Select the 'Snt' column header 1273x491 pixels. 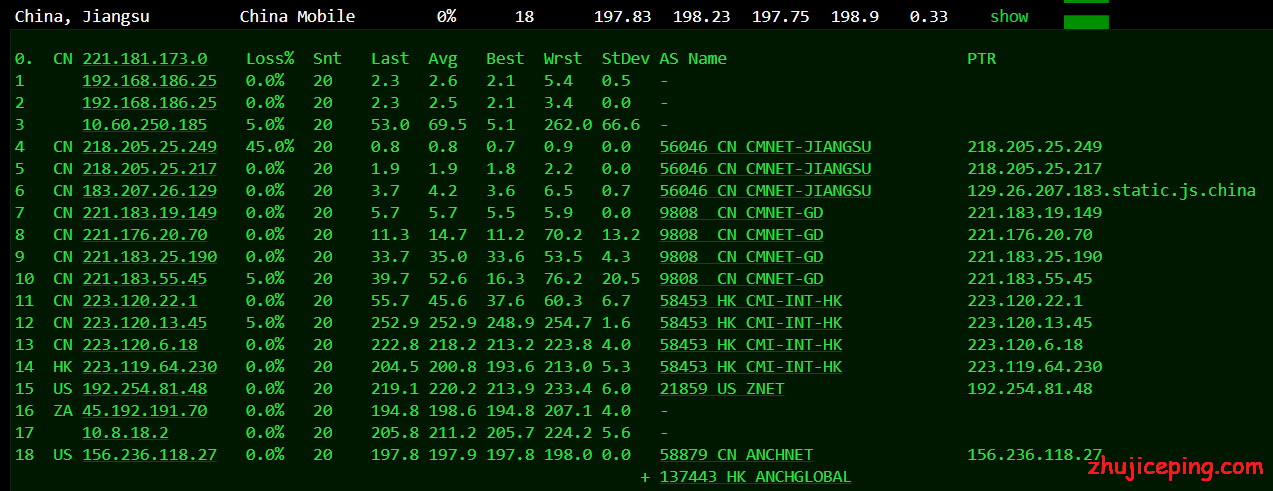(x=327, y=59)
